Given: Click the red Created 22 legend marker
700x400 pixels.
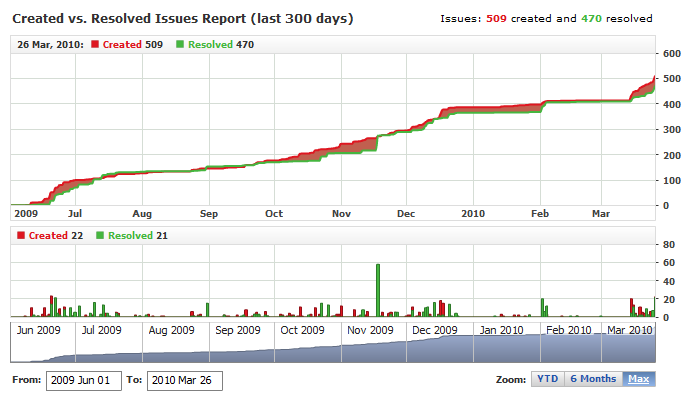Looking at the screenshot, I should pyautogui.click(x=20, y=235).
